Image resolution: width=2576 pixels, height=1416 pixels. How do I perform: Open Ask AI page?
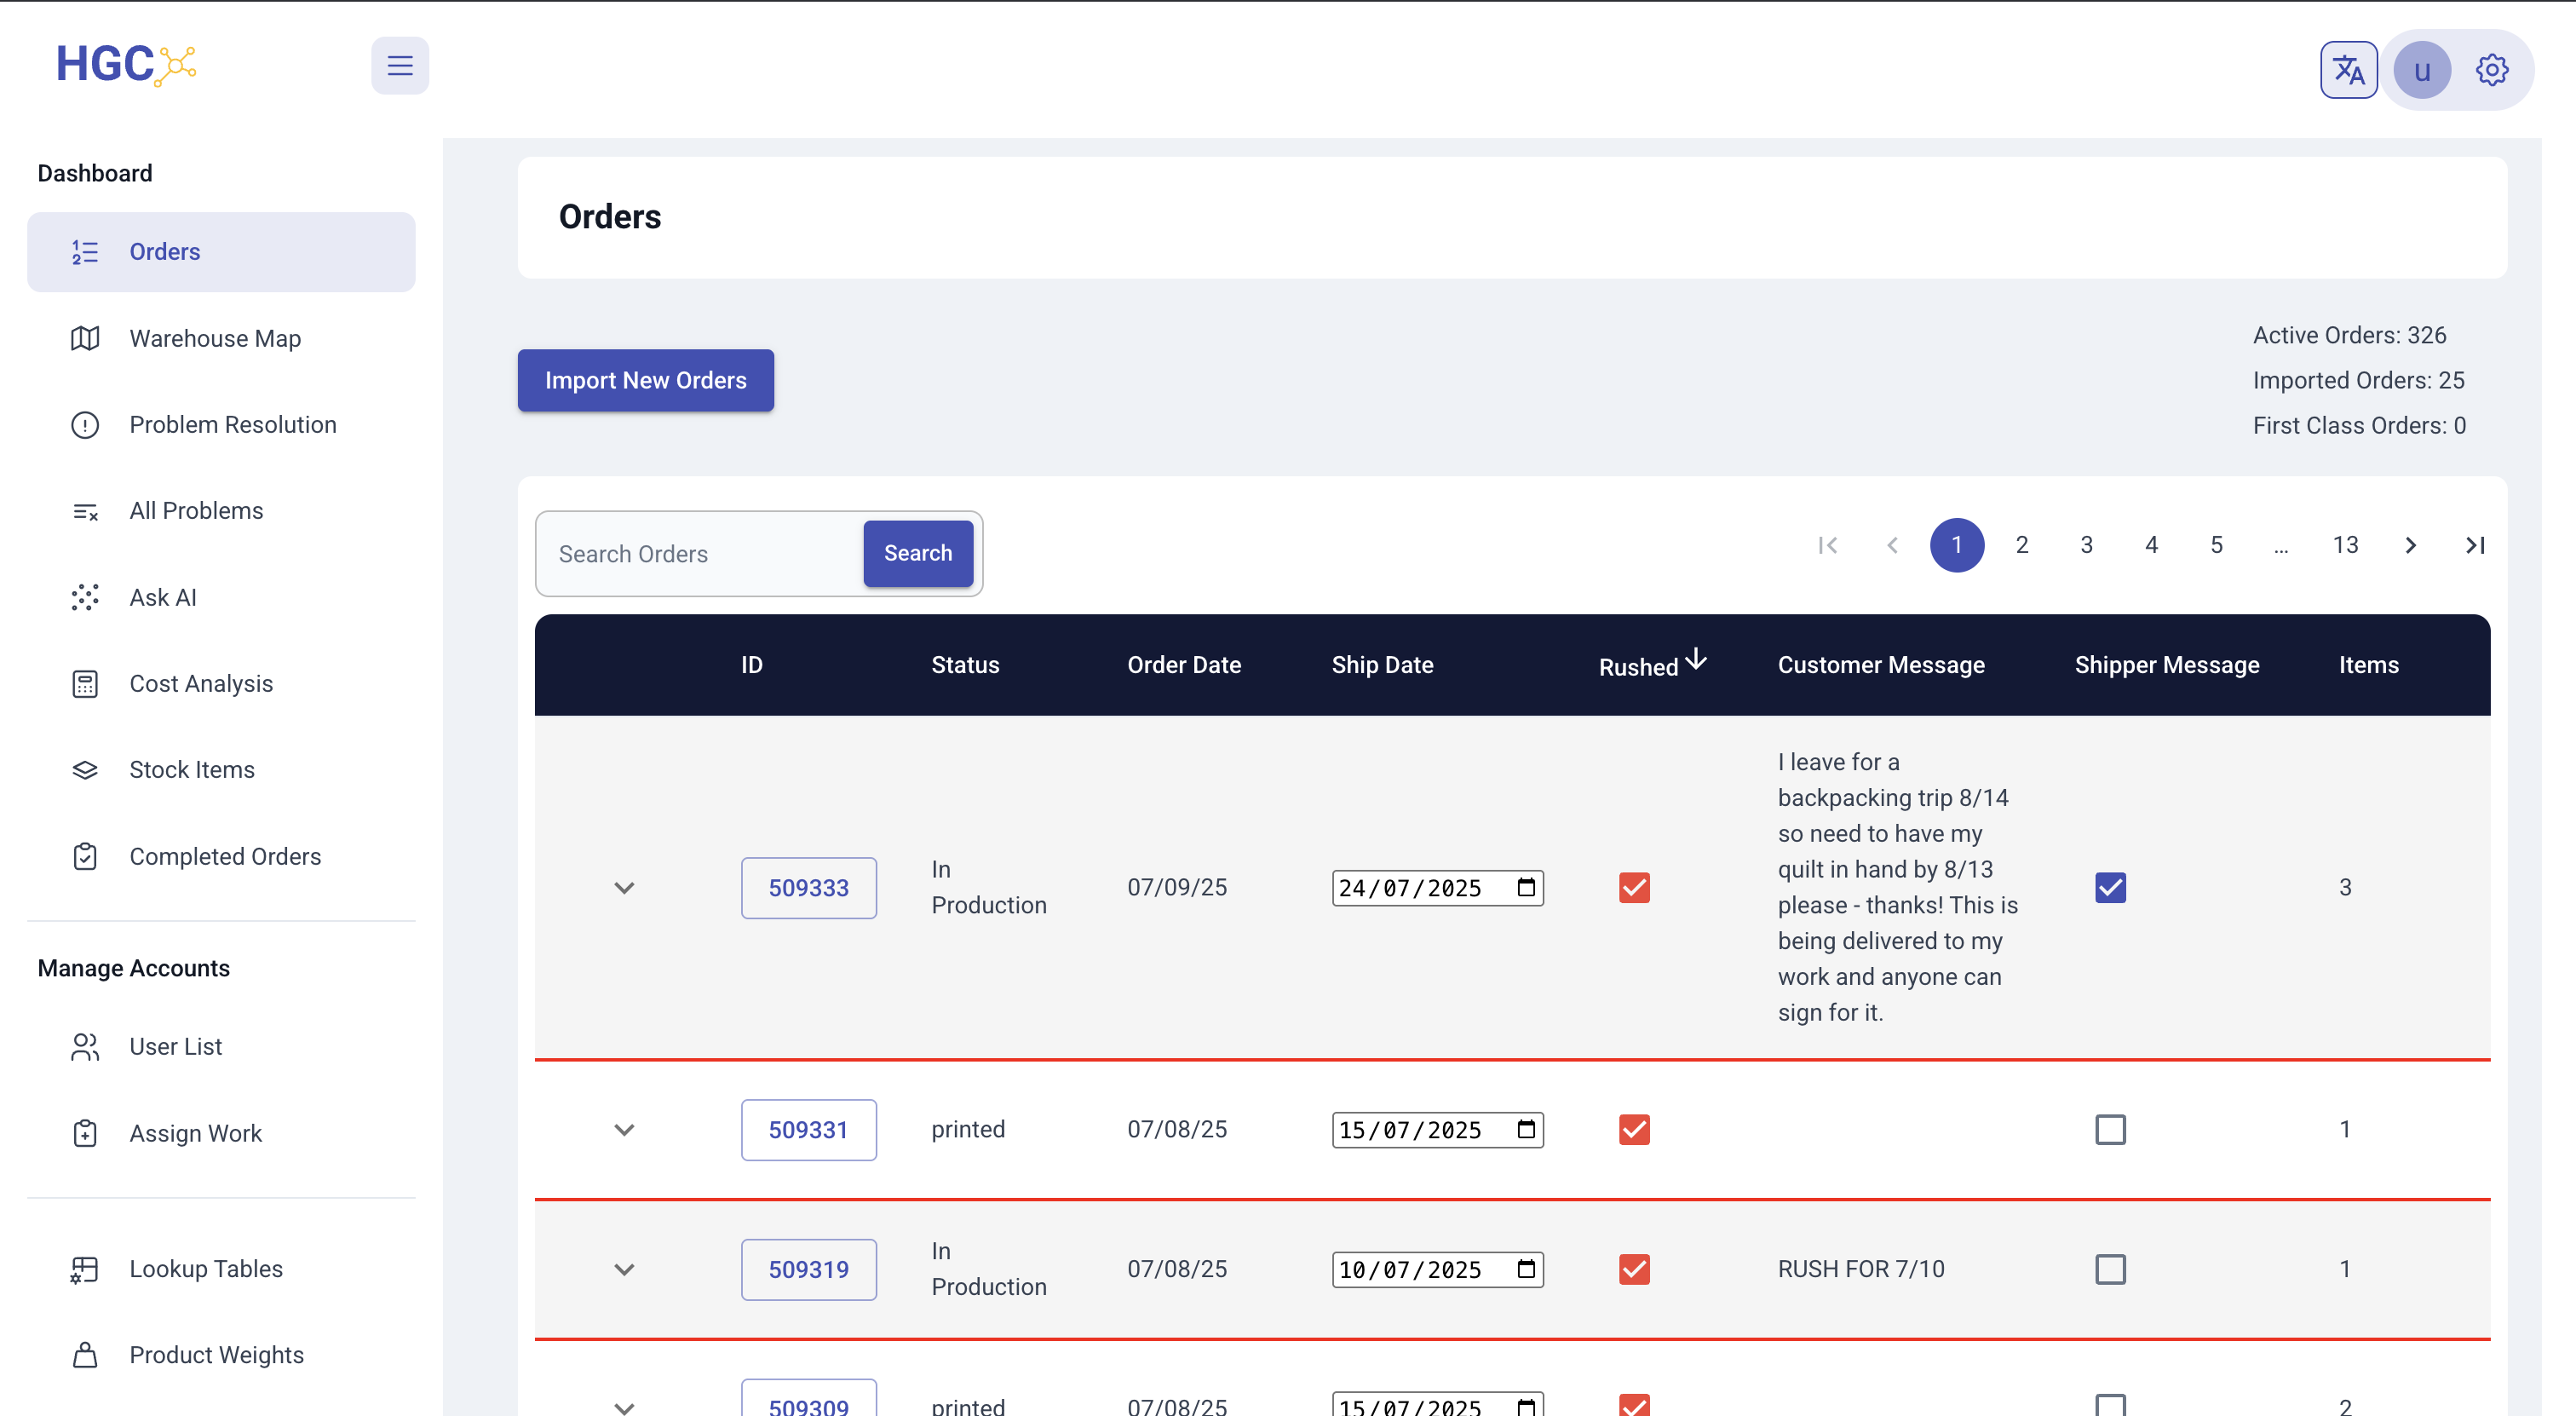coord(221,597)
